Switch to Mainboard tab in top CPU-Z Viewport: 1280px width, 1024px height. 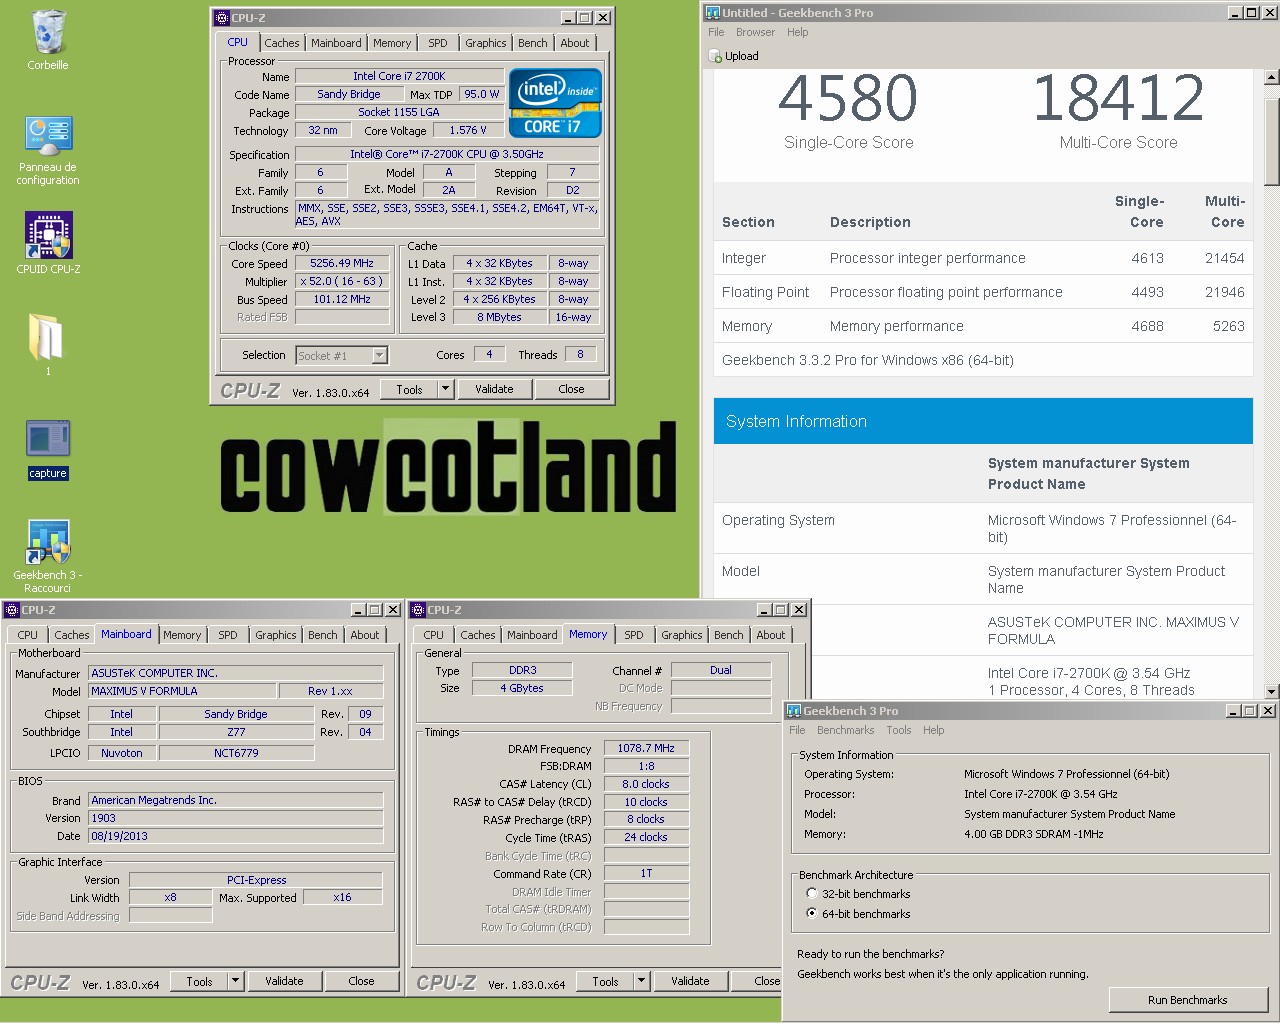click(336, 43)
